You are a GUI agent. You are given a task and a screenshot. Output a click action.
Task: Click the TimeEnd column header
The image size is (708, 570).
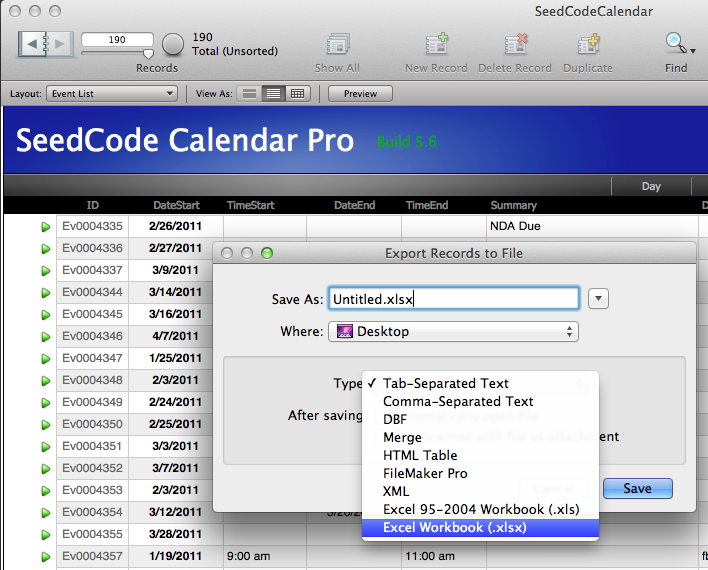427,205
